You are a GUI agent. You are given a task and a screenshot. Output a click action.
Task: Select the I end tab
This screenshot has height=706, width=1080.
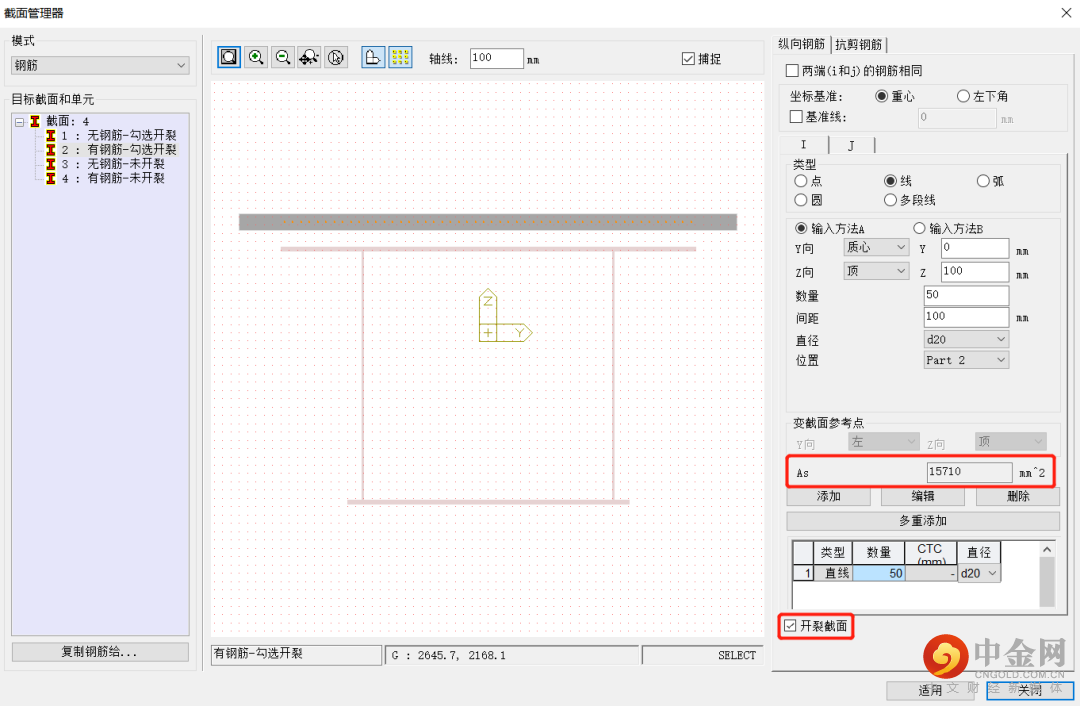coord(803,145)
